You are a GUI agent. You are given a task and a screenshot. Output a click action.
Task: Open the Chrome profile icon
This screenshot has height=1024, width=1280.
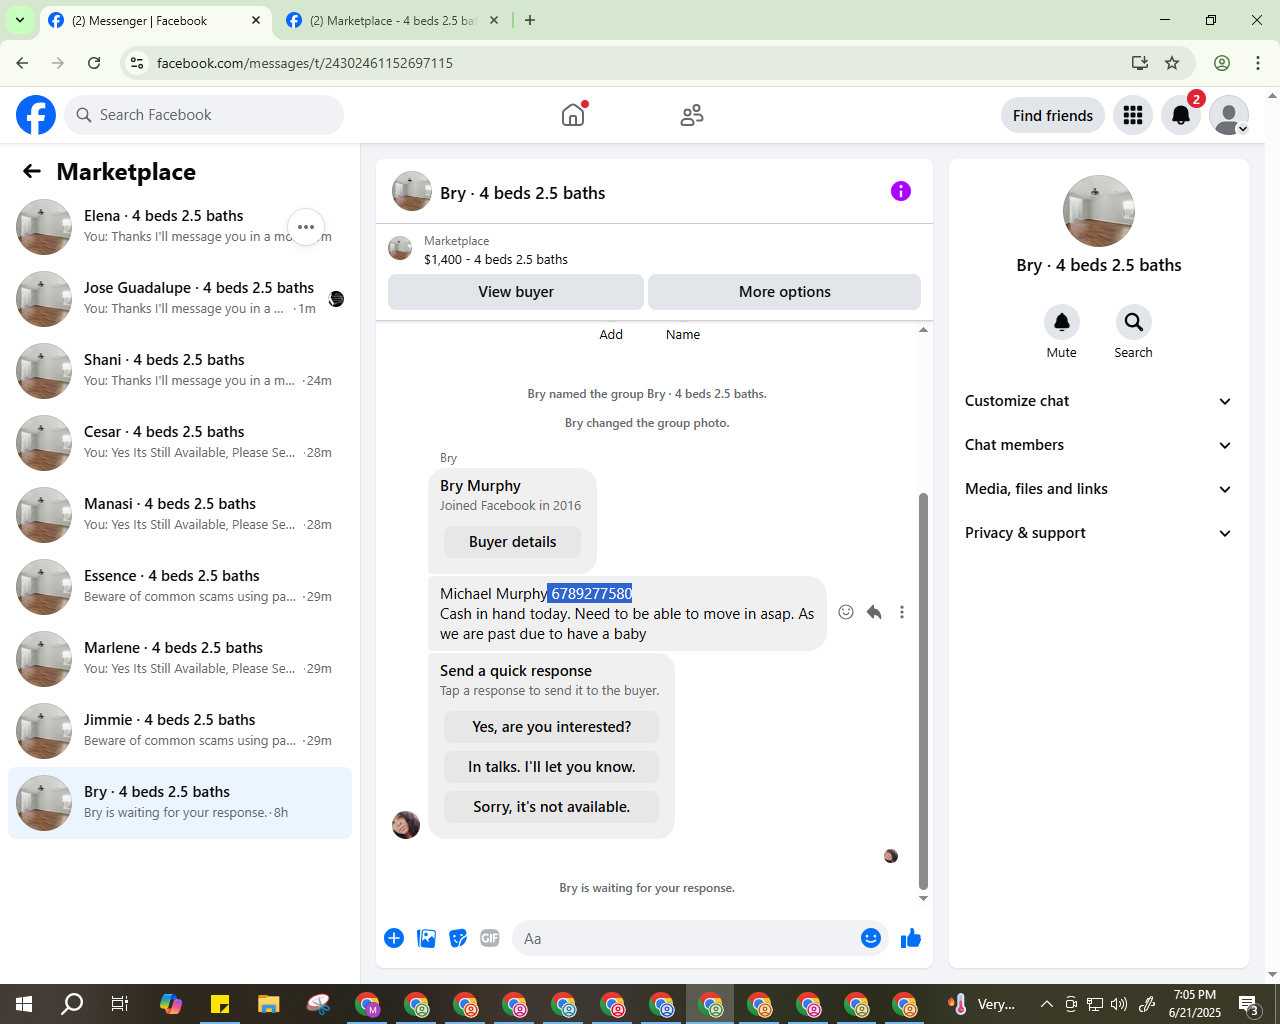coord(1222,63)
